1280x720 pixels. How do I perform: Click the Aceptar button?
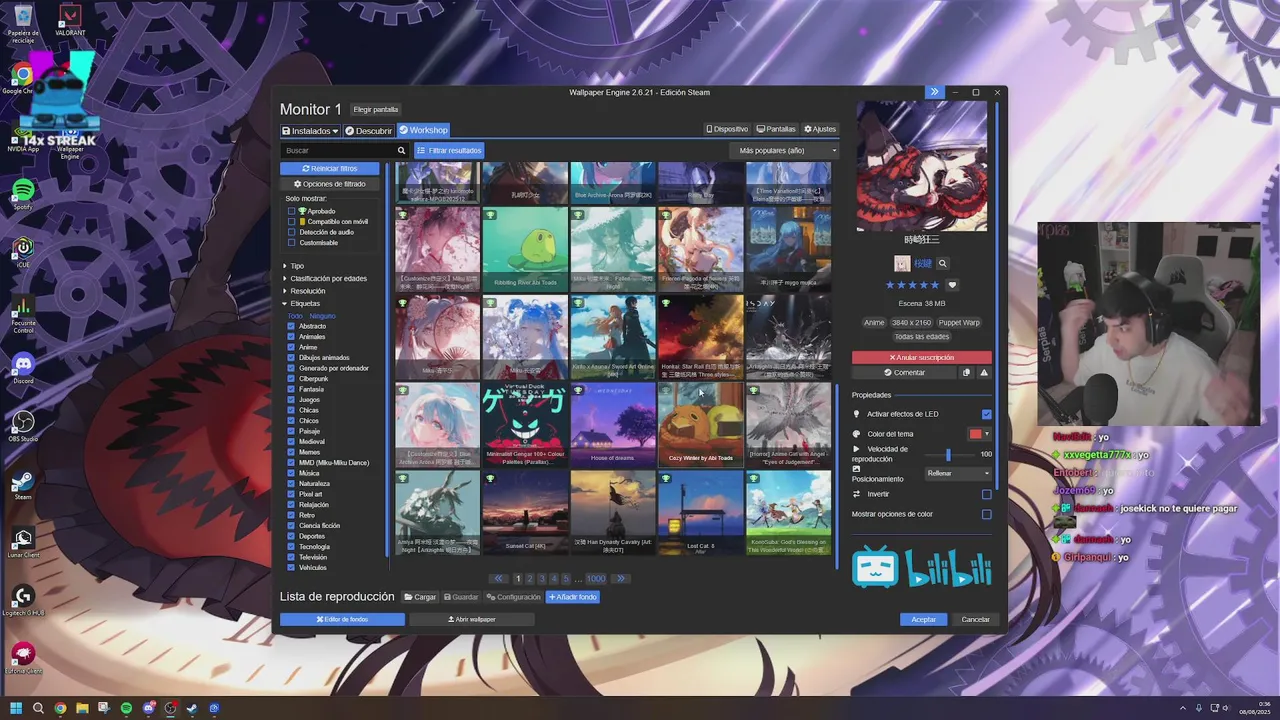pos(923,620)
